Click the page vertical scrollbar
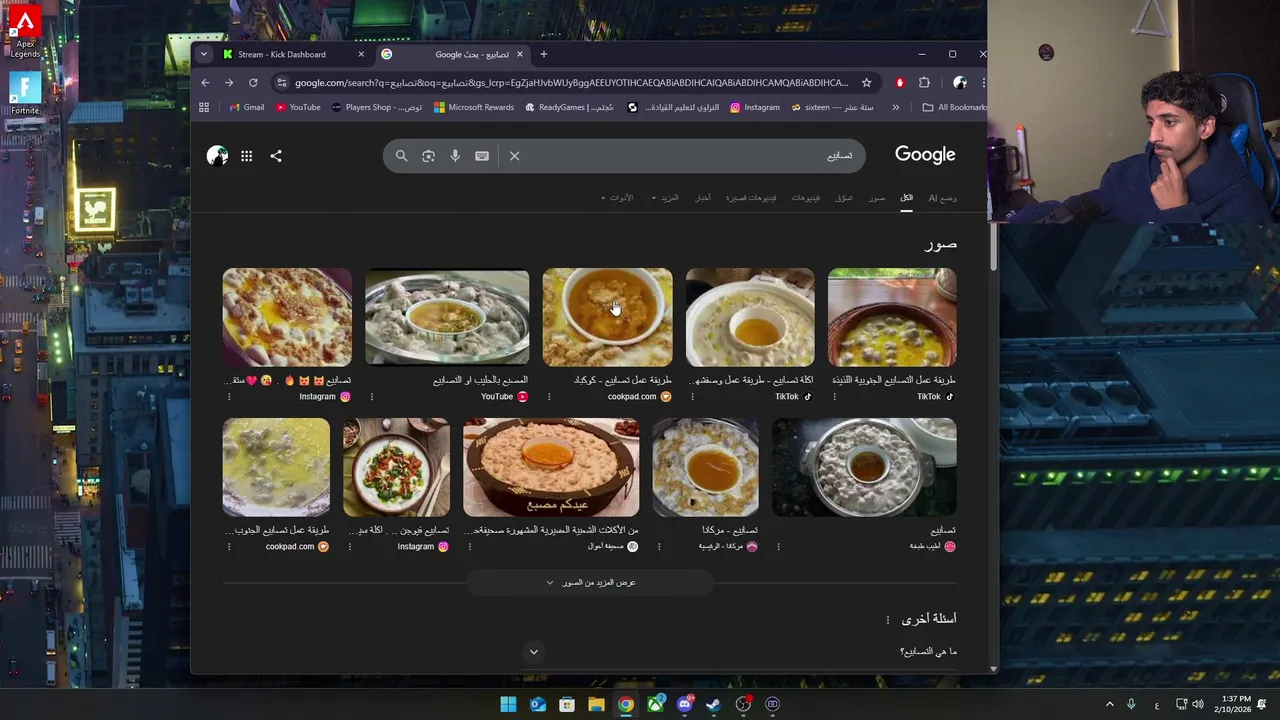 [x=993, y=245]
